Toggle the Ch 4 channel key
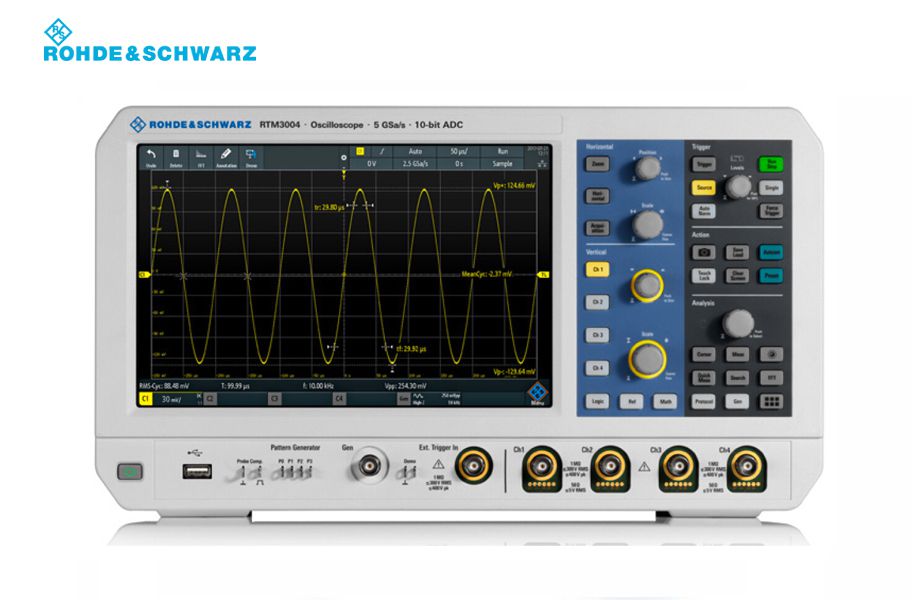Image resolution: width=912 pixels, height=600 pixels. pyautogui.click(x=597, y=368)
